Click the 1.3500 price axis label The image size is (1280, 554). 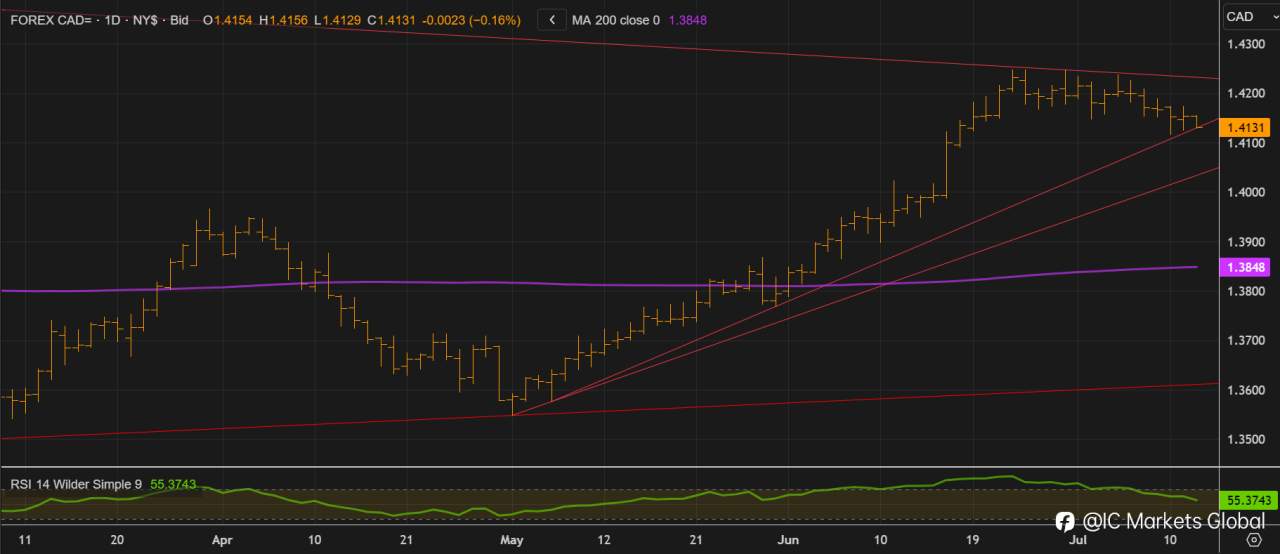(1245, 440)
